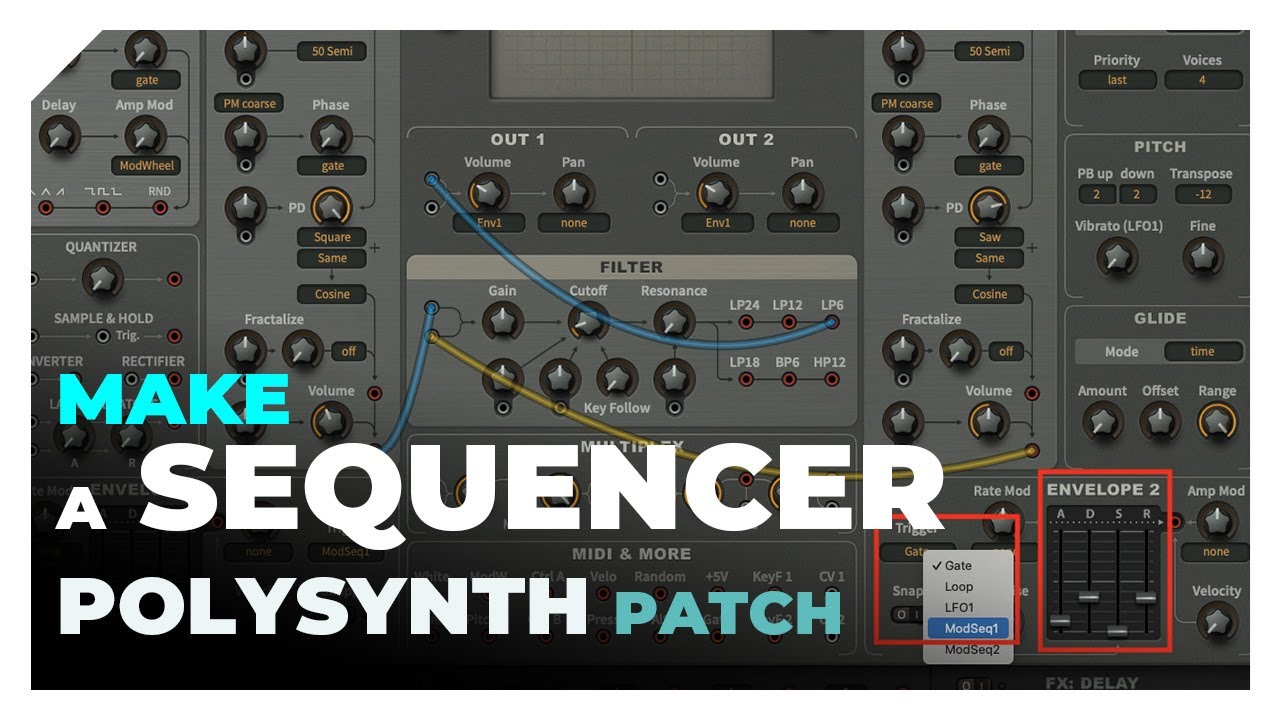Image resolution: width=1280 pixels, height=720 pixels.
Task: Open the Glide Mode selector showing time
Action: pyautogui.click(x=1203, y=352)
